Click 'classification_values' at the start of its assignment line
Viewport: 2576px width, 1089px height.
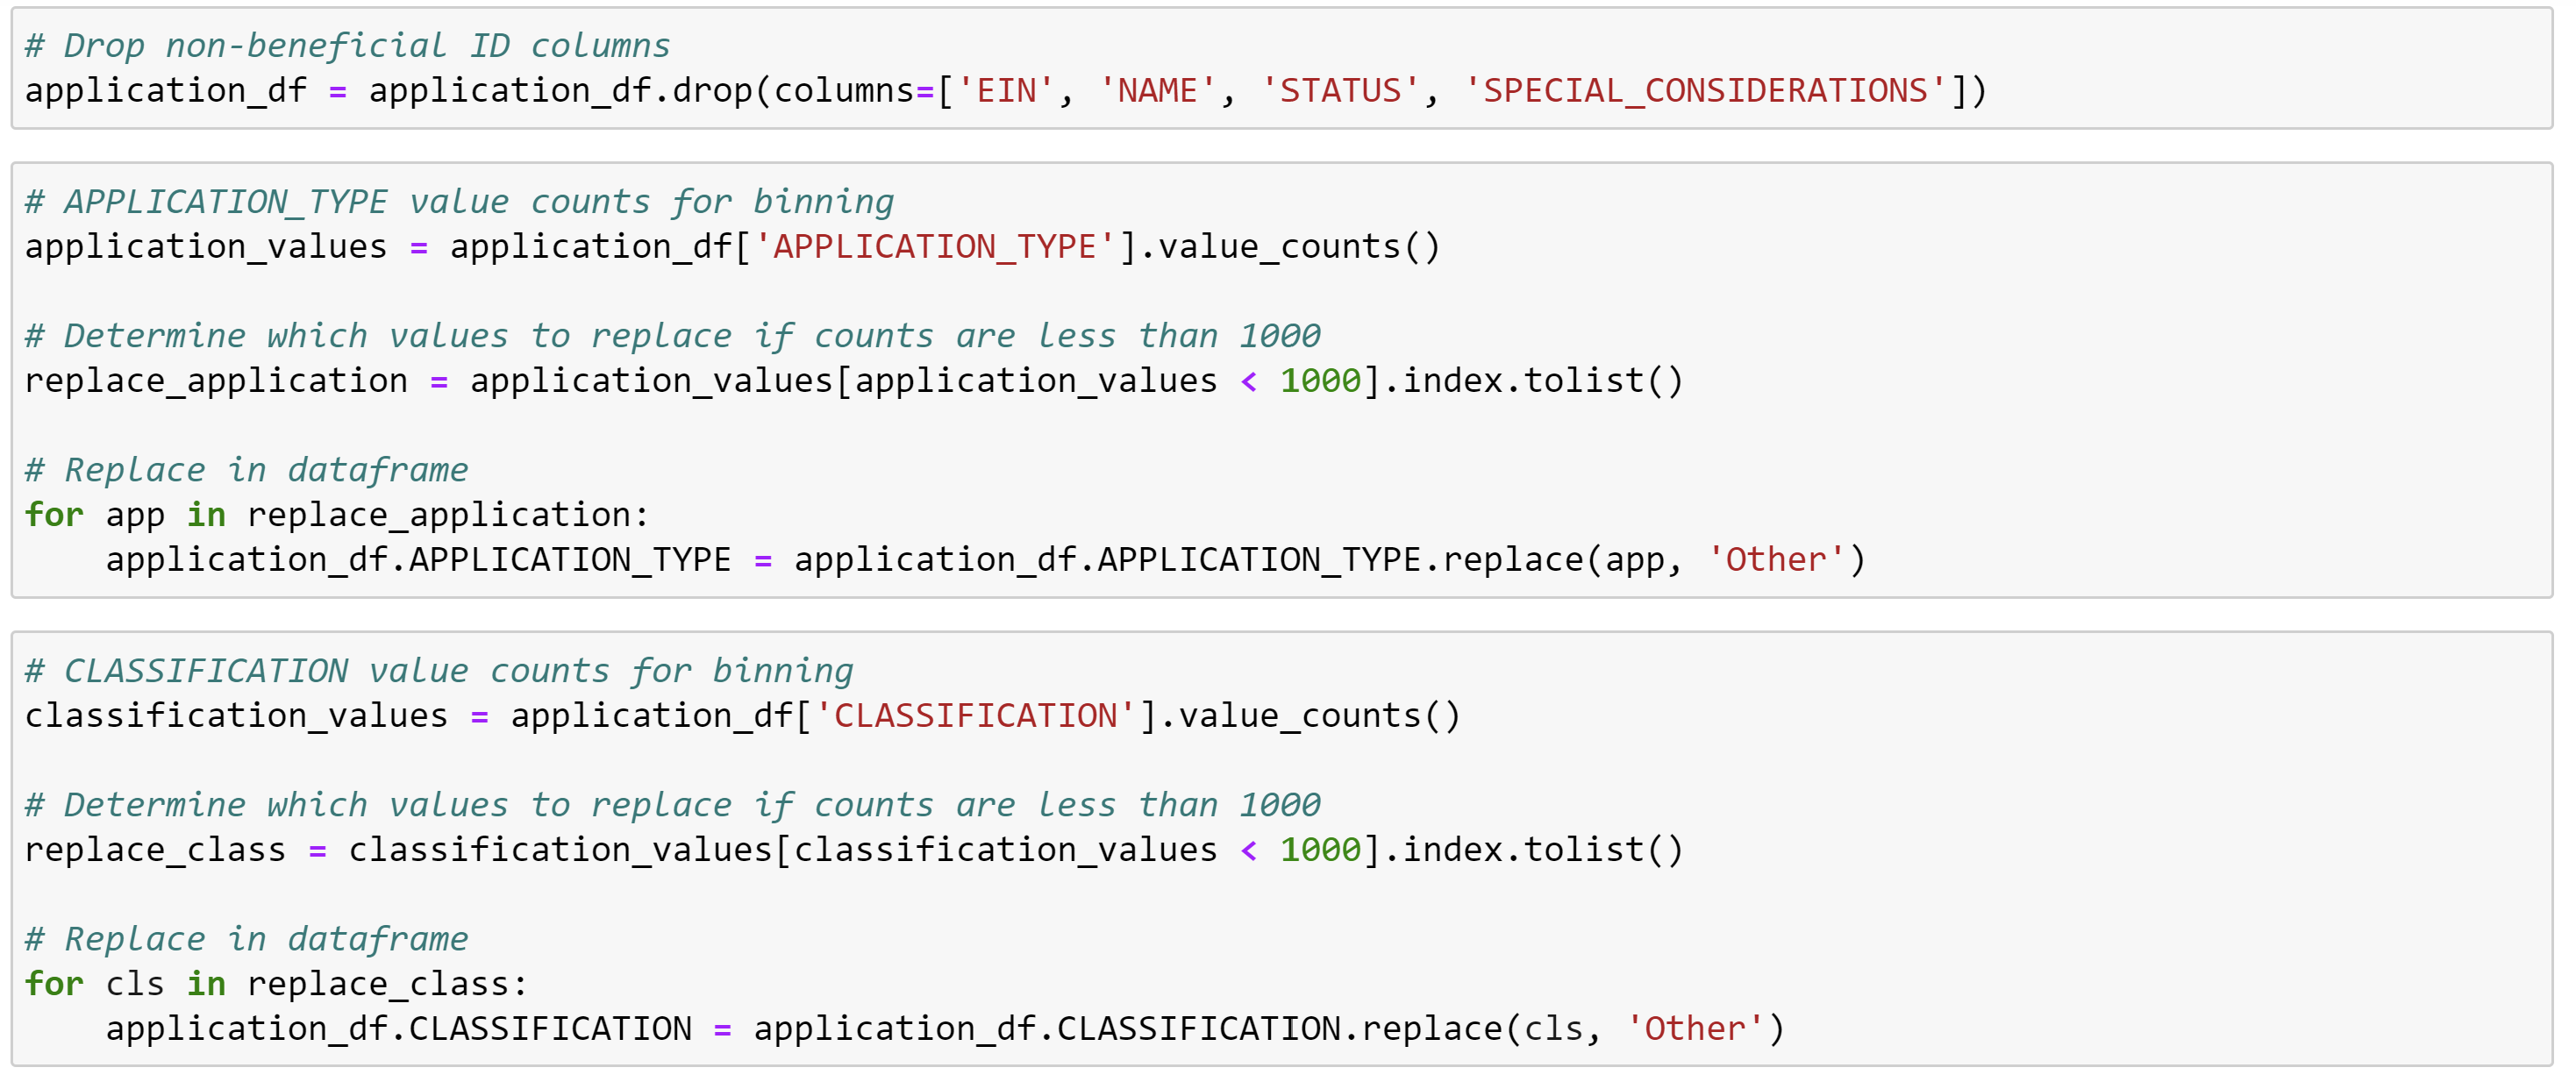[236, 716]
